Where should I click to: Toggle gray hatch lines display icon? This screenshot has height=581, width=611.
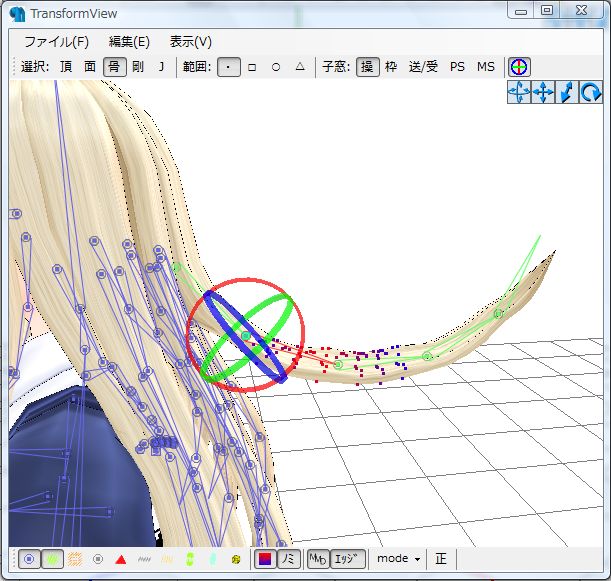144,559
